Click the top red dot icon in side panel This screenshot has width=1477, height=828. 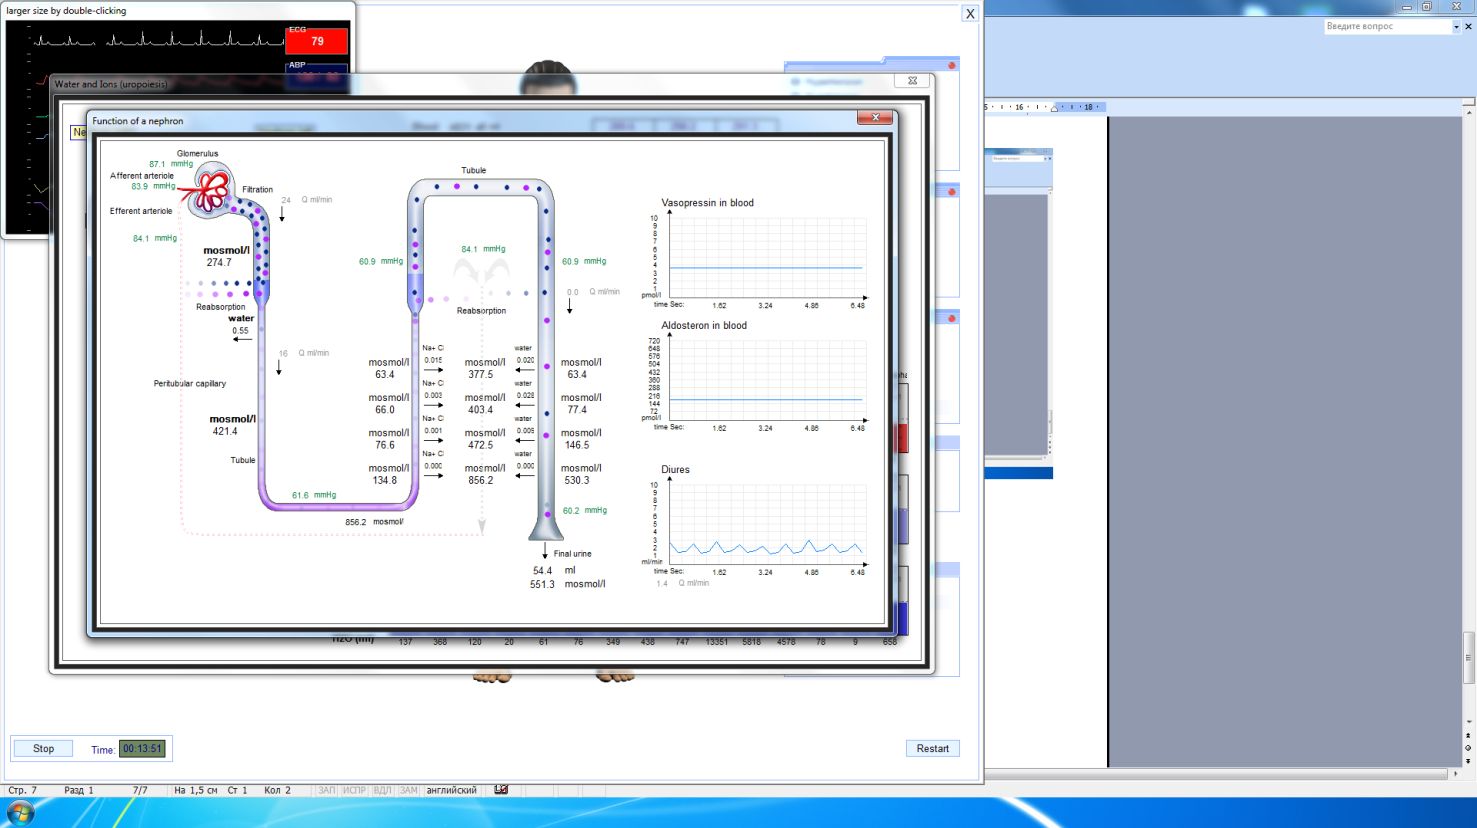tap(951, 66)
